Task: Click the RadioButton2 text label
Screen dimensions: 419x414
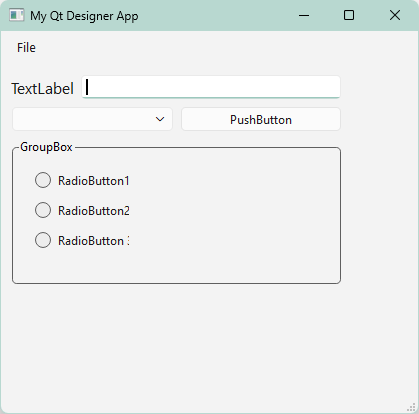Action: pos(94,211)
